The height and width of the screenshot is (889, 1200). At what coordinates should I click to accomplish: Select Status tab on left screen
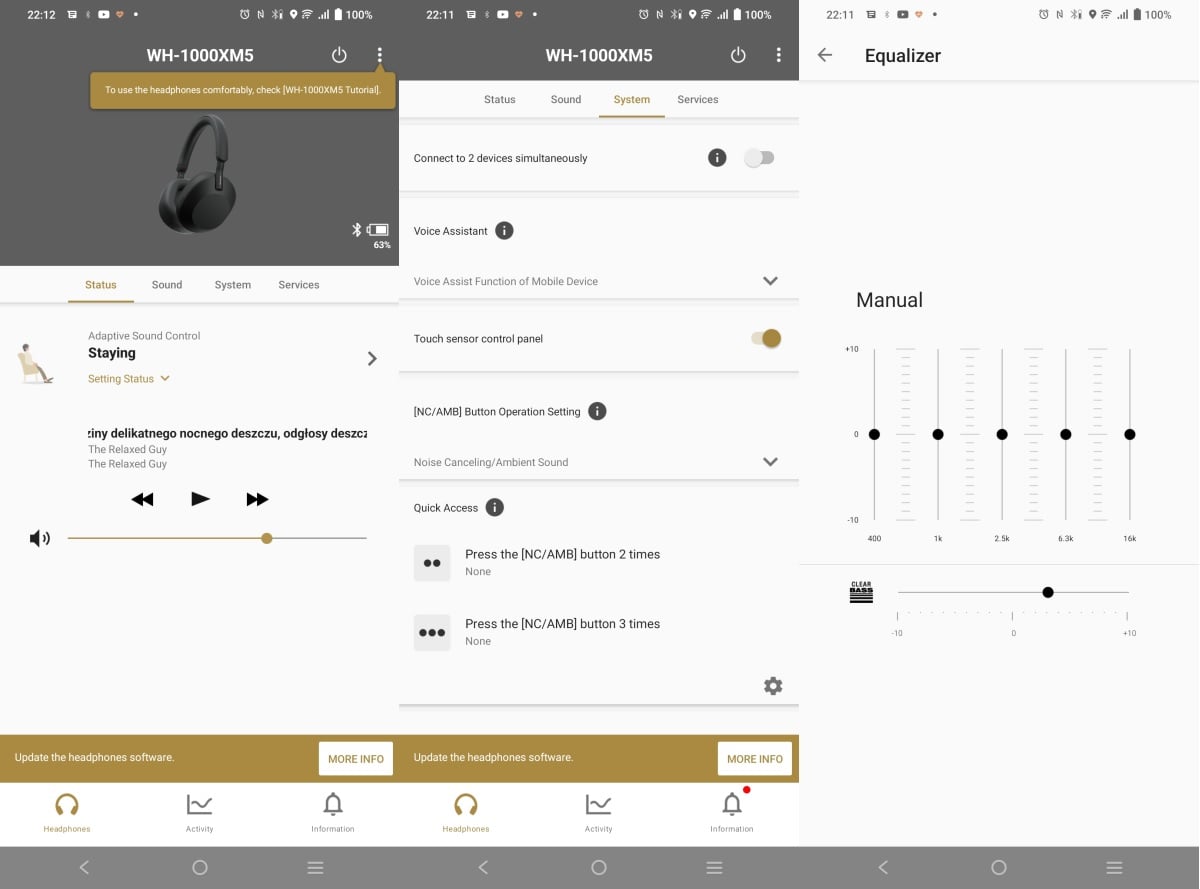pos(101,285)
